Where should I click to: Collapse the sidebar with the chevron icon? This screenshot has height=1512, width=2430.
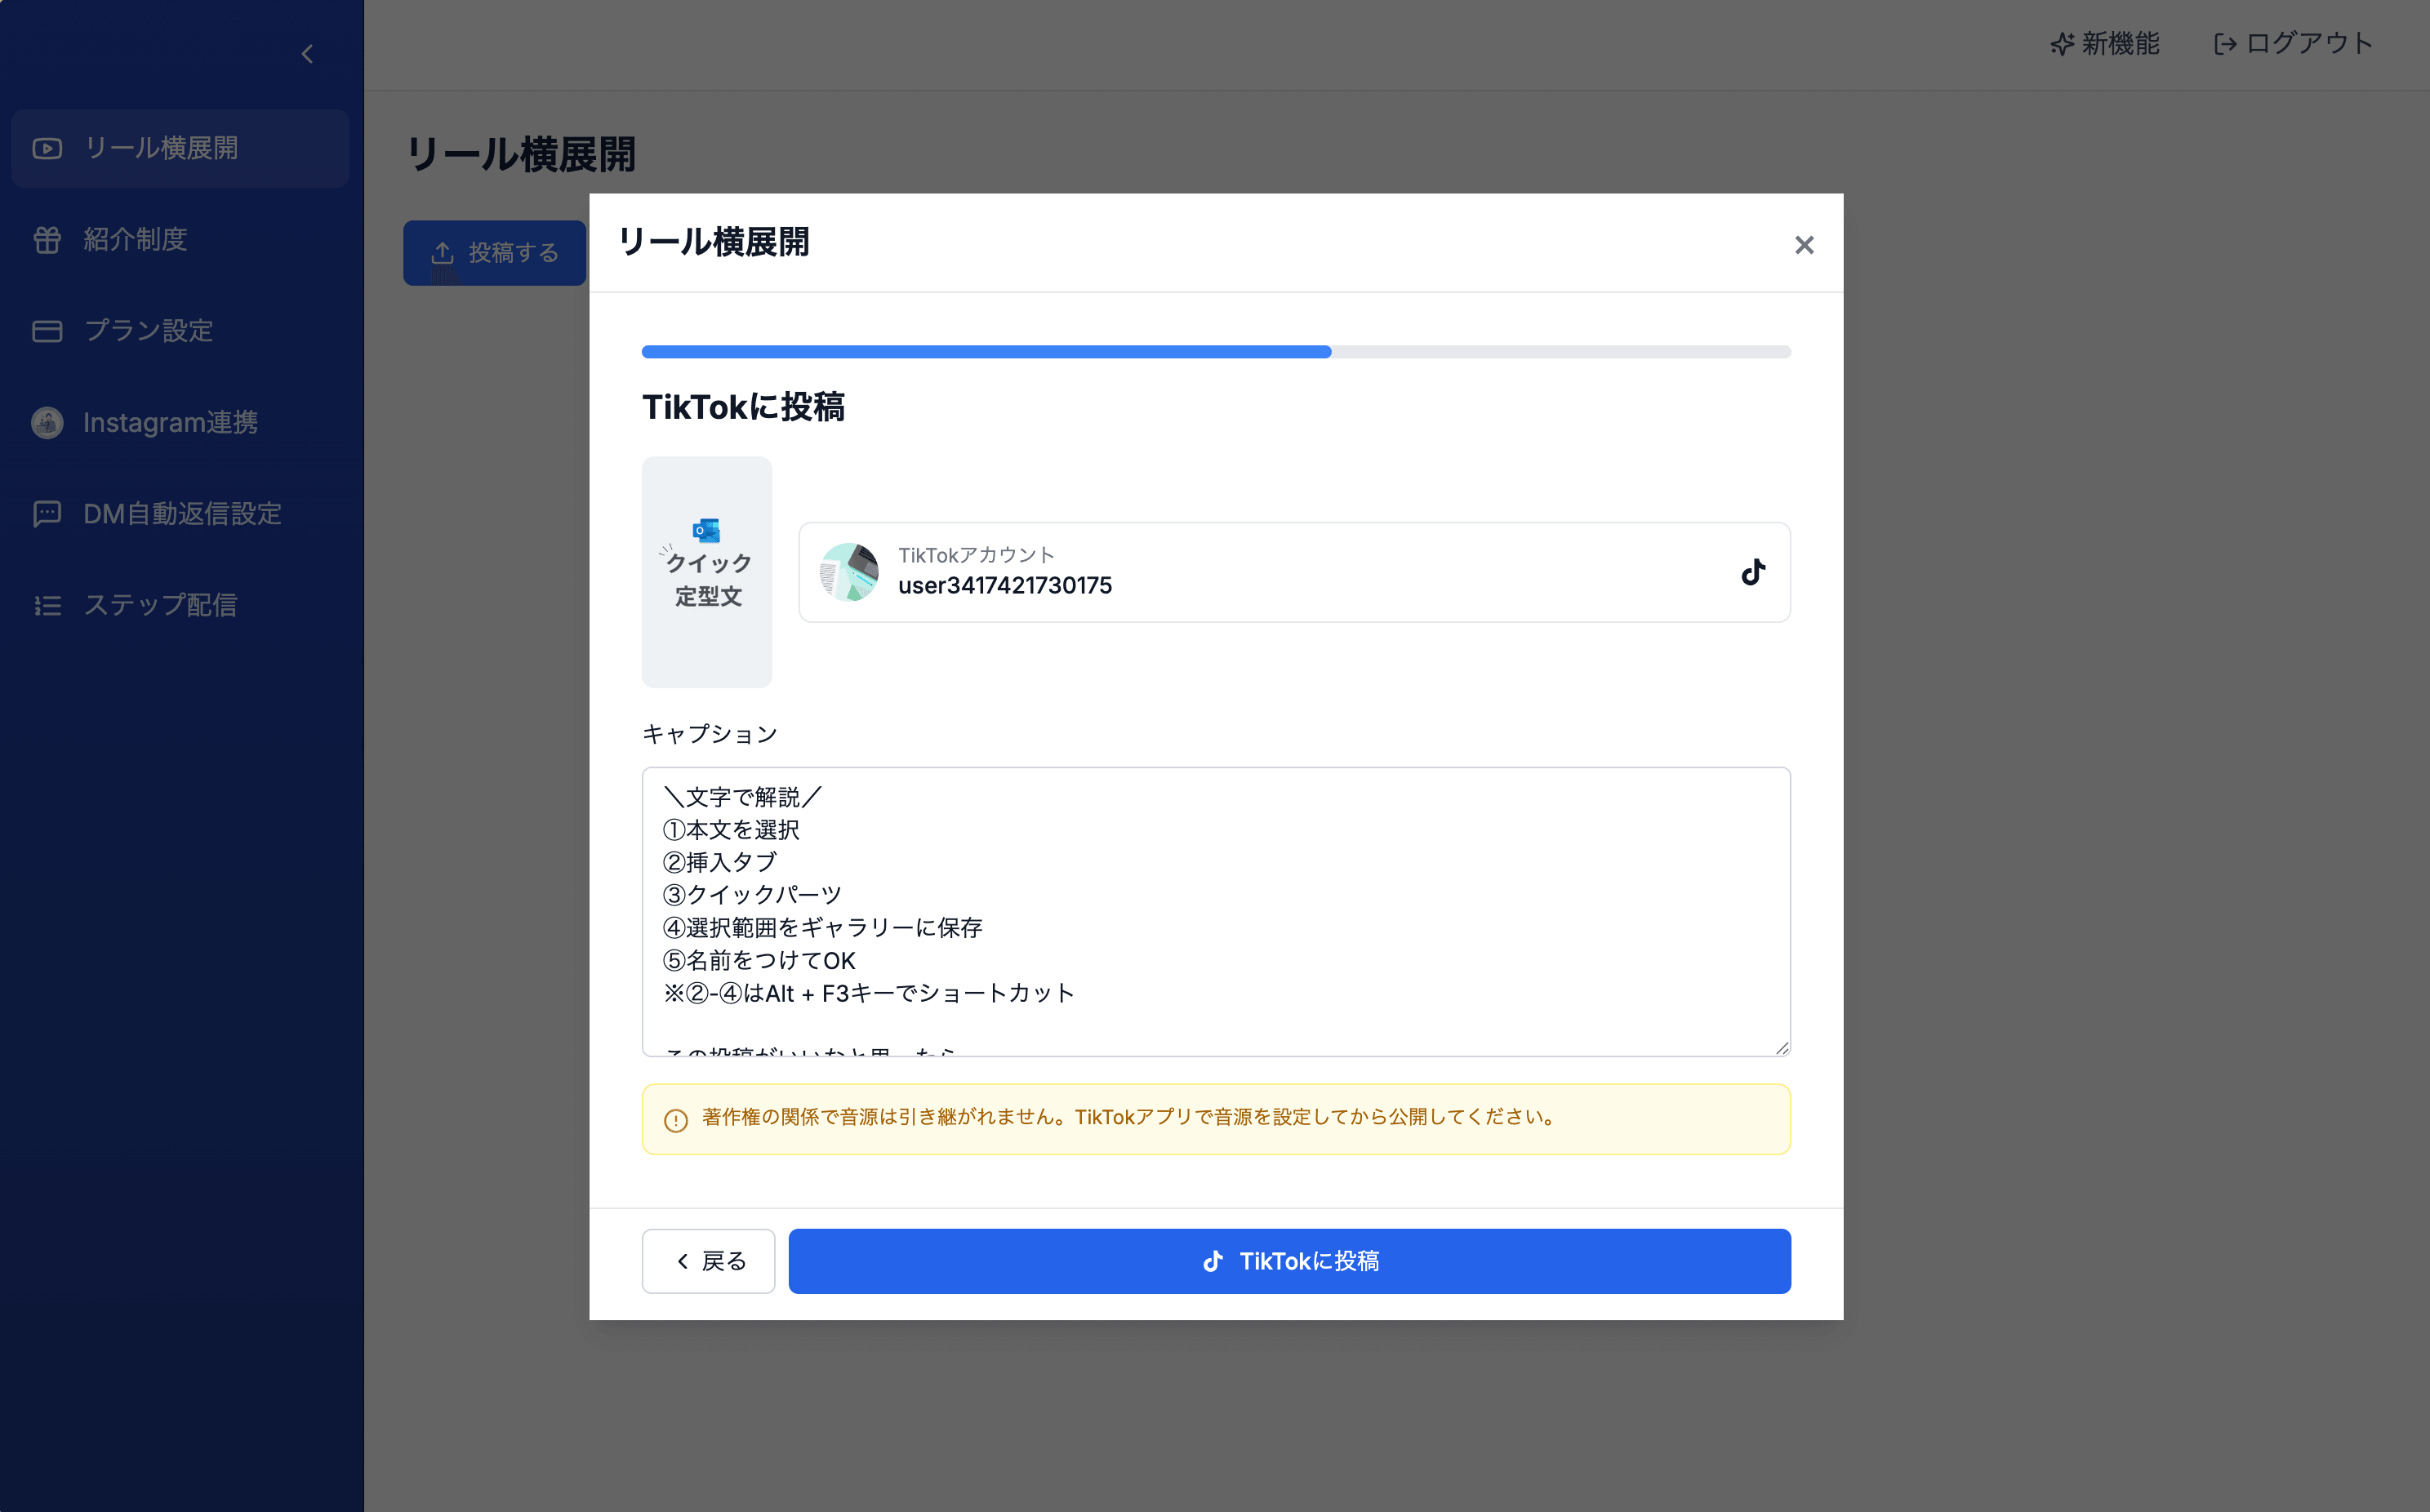point(307,54)
